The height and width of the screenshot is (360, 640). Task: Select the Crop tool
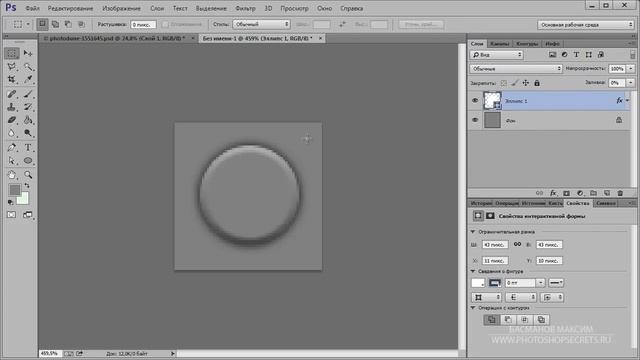(12, 79)
